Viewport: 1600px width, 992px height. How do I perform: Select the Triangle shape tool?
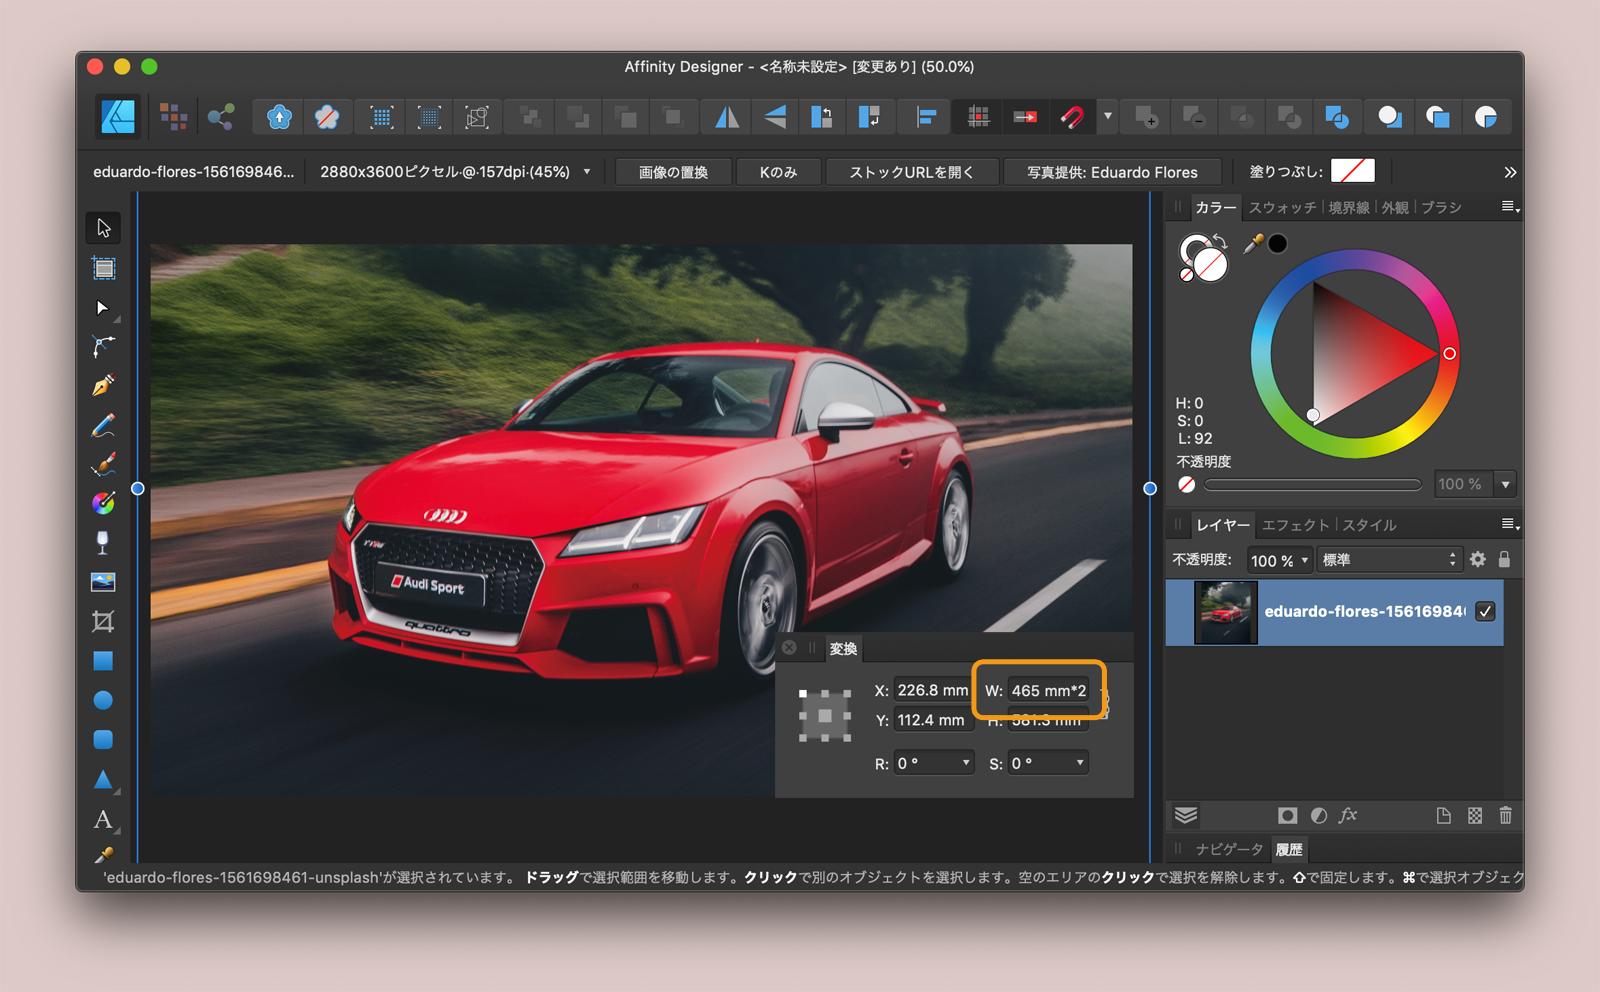[x=103, y=779]
